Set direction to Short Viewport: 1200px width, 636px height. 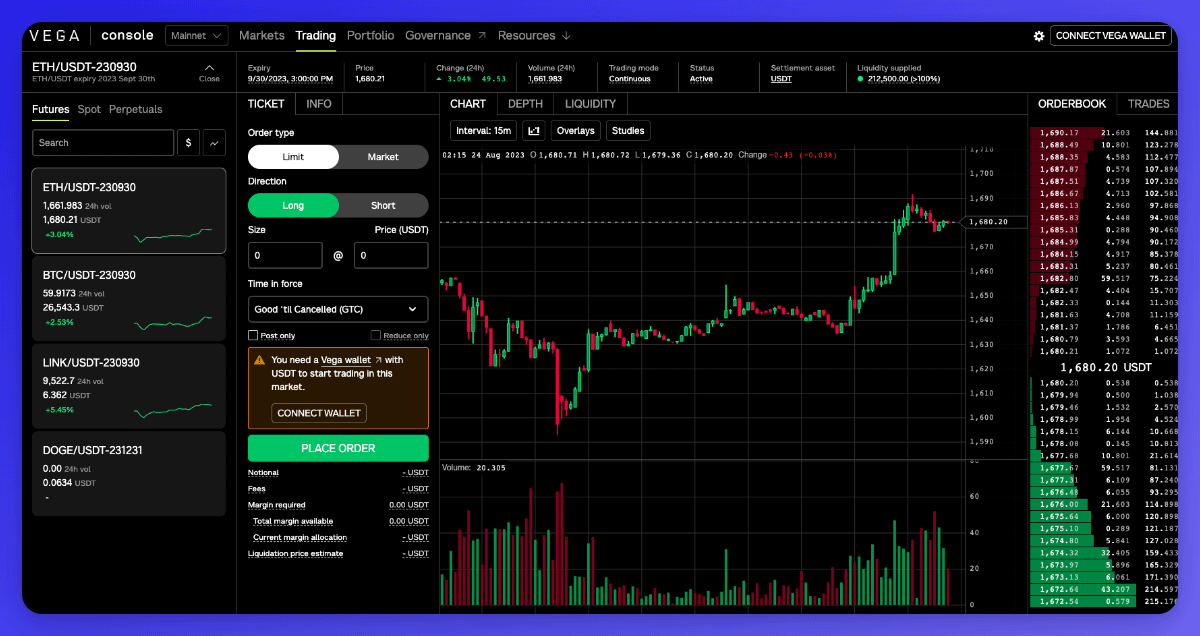pyautogui.click(x=383, y=206)
